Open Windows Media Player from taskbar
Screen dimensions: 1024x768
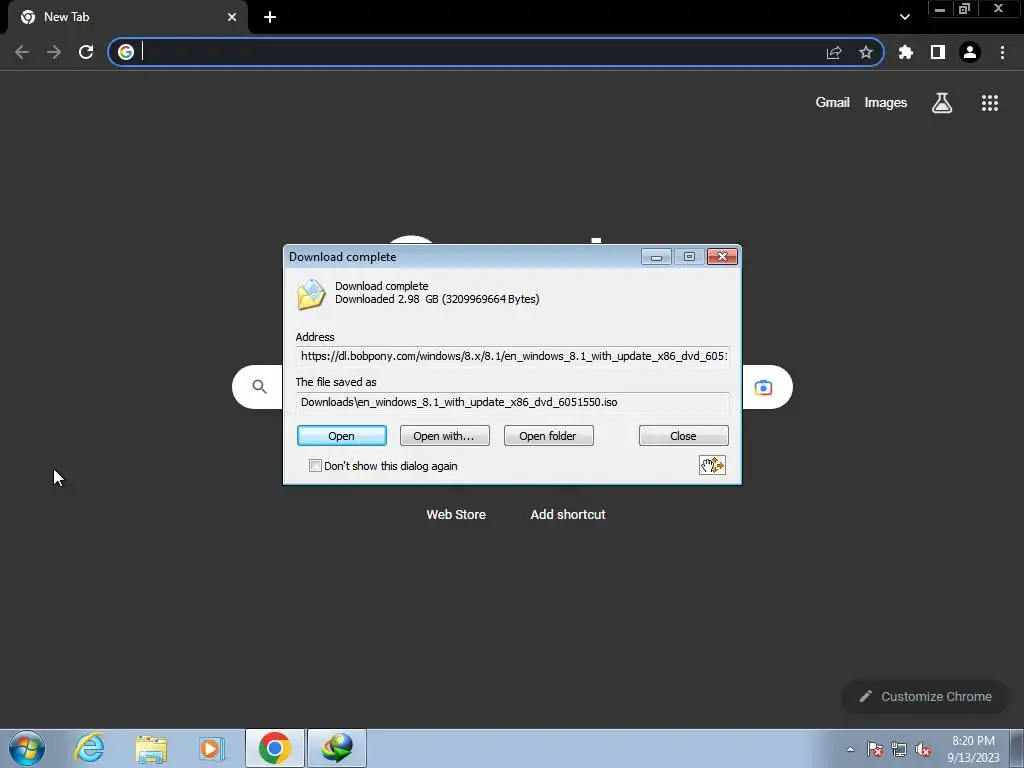[212, 748]
